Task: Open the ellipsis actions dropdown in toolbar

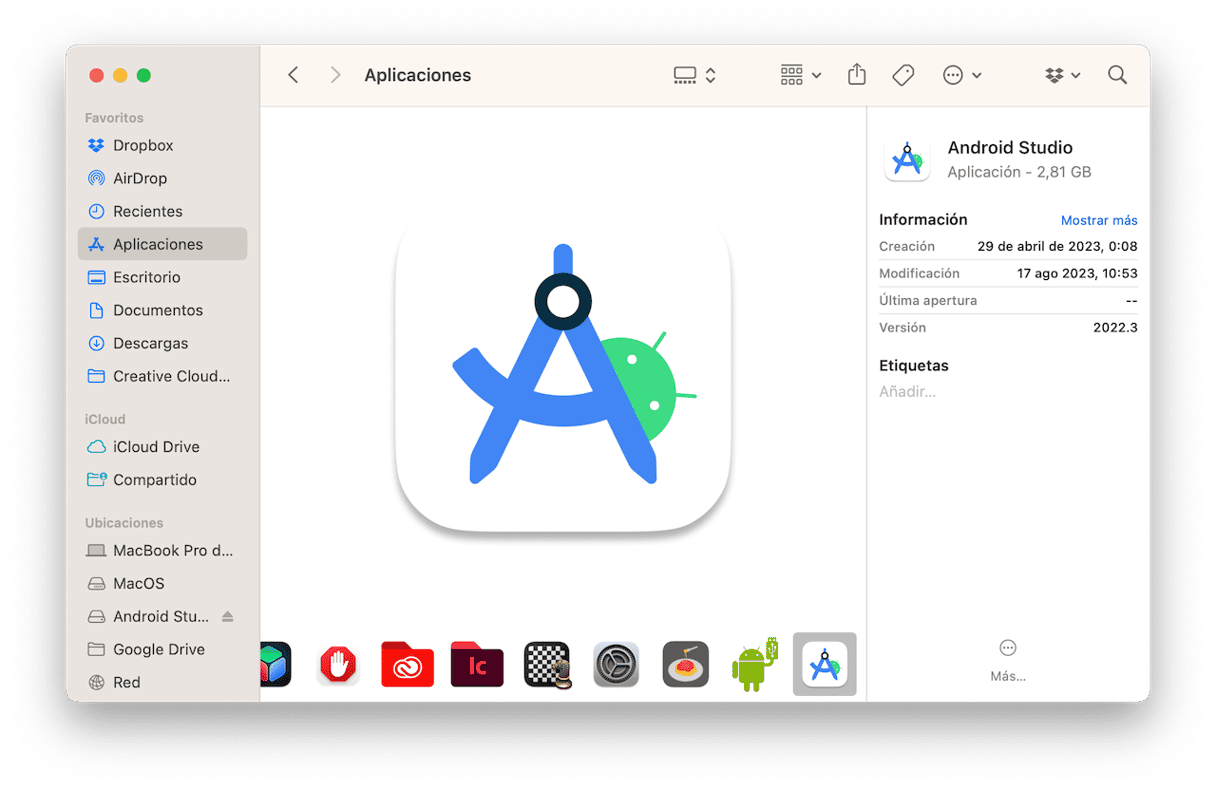Action: (x=962, y=75)
